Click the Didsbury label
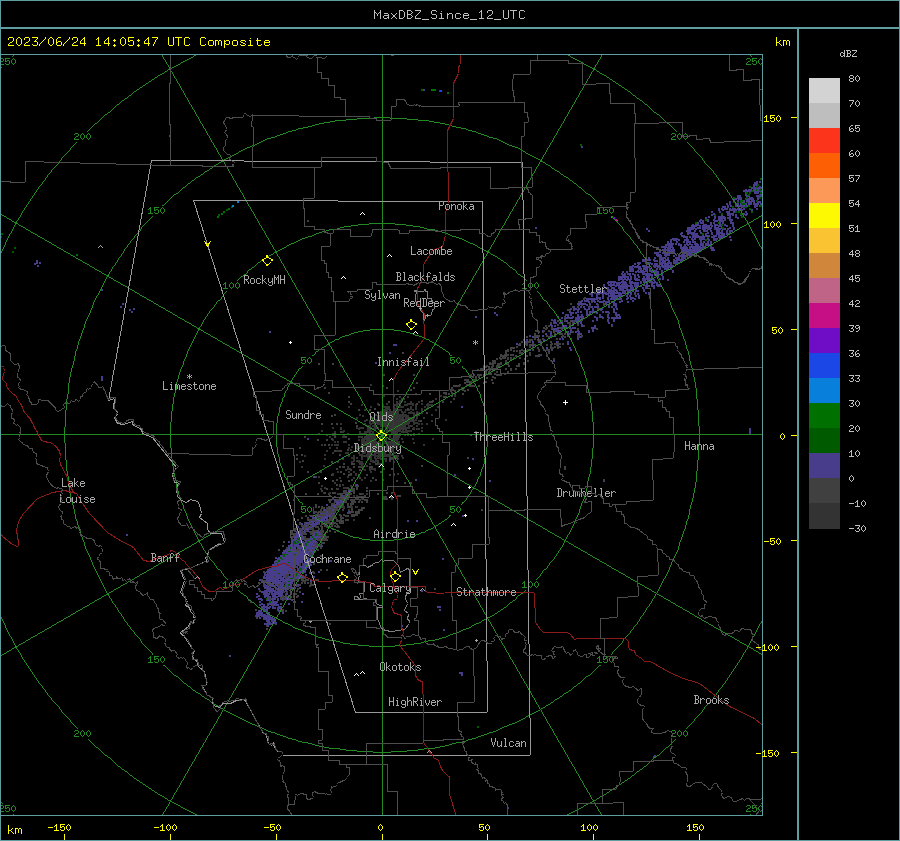The width and height of the screenshot is (900, 841). click(378, 448)
